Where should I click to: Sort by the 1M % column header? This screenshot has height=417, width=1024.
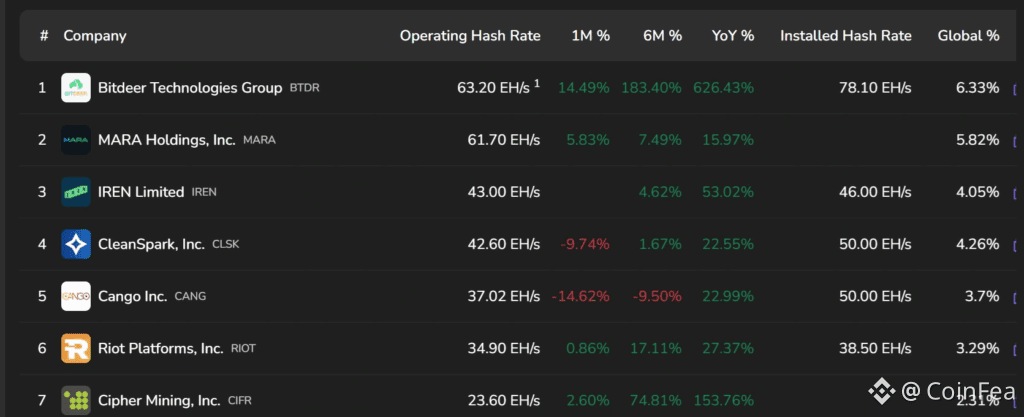coord(590,36)
